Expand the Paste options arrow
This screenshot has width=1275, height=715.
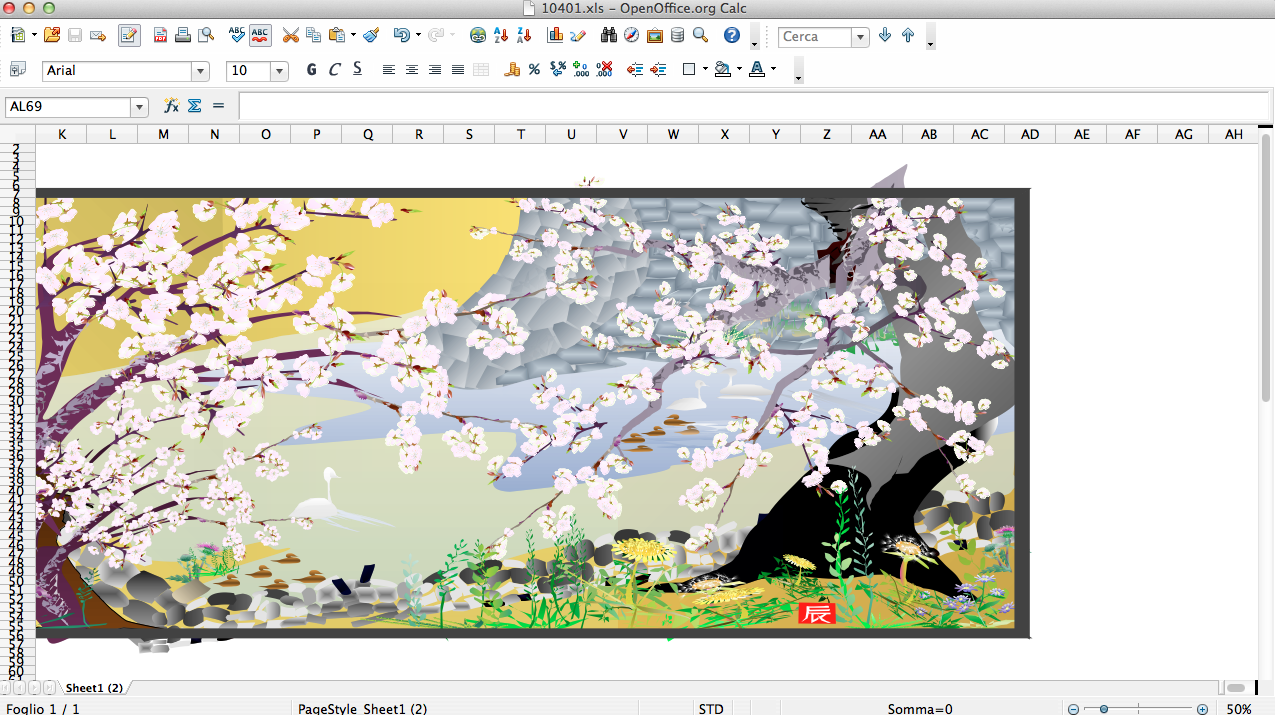354,36
